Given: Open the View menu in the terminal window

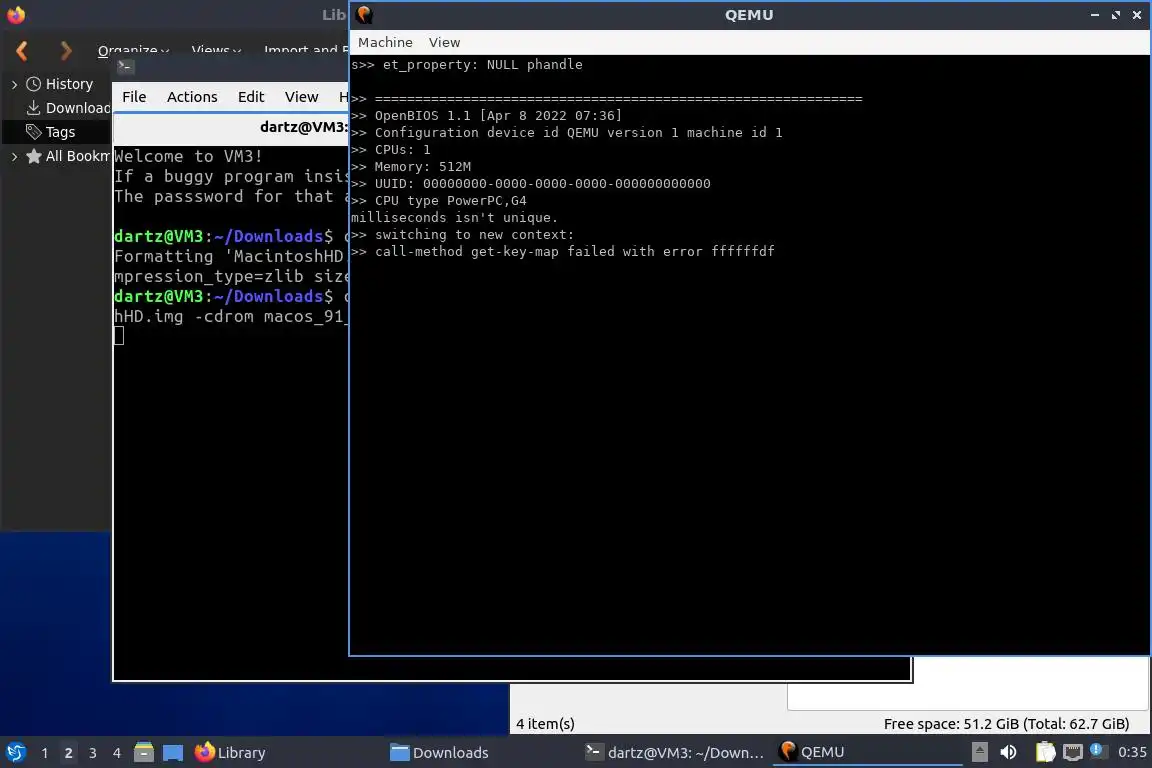Looking at the screenshot, I should pyautogui.click(x=301, y=97).
